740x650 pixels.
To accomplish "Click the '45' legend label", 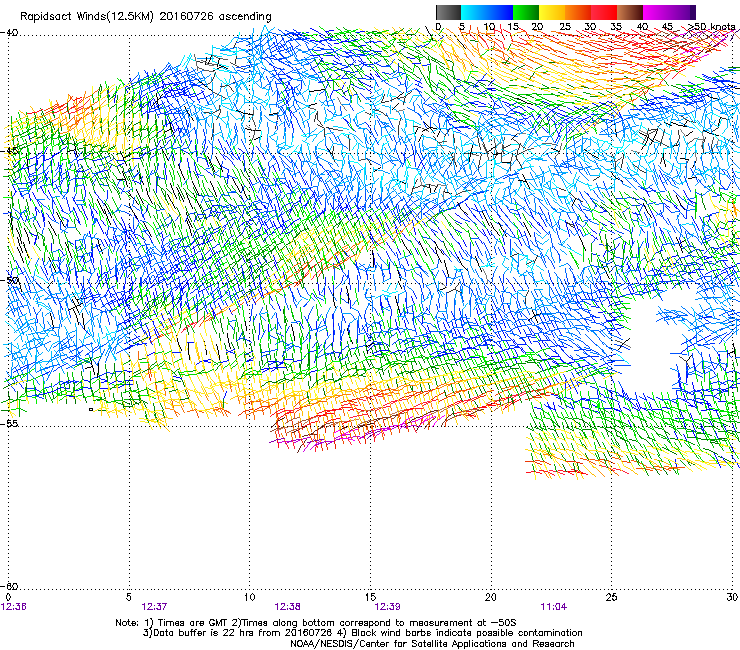I will pos(667,26).
